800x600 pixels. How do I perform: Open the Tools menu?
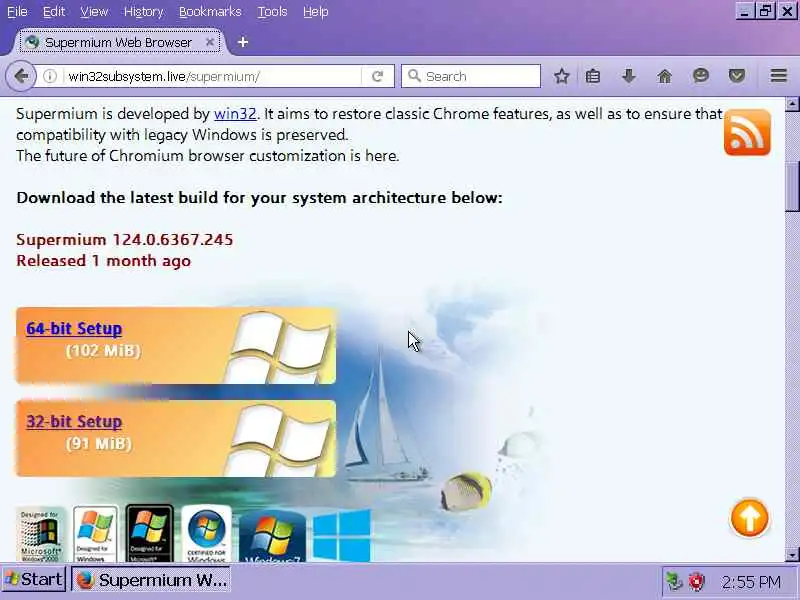[272, 12]
